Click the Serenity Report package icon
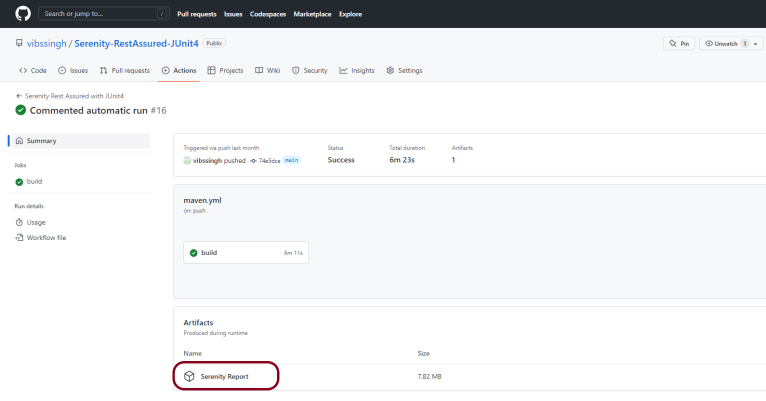 (188, 376)
